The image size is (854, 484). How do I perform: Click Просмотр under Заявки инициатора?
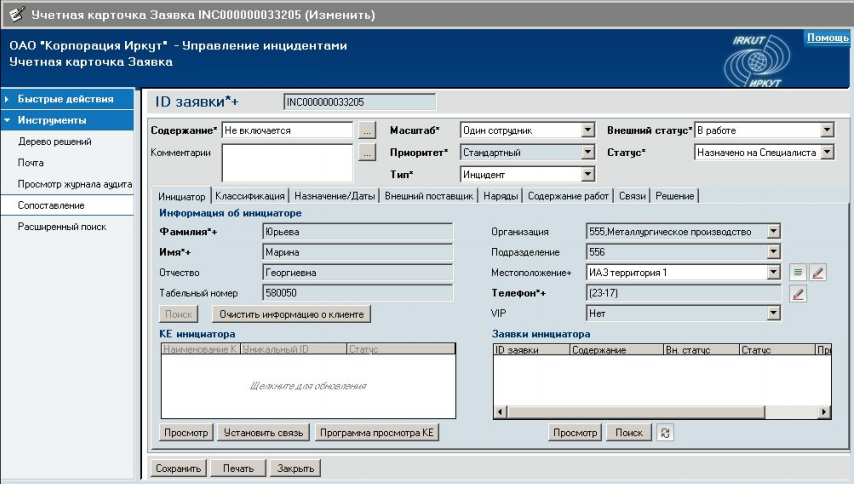coord(575,433)
